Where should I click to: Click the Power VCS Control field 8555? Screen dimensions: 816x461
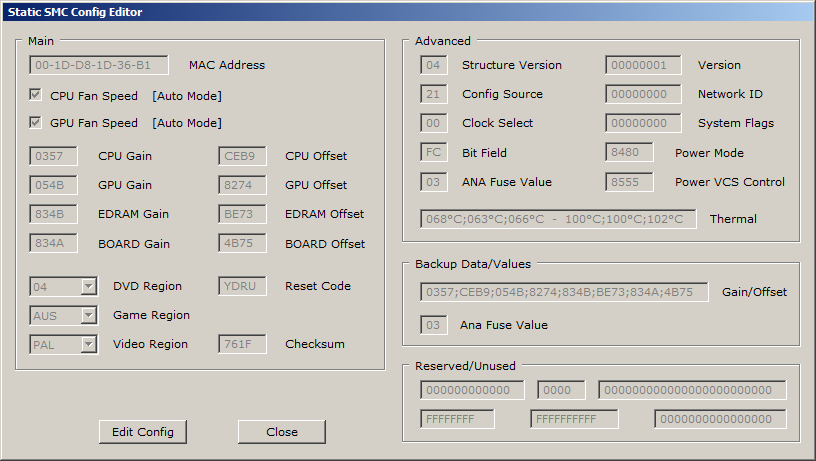point(629,182)
